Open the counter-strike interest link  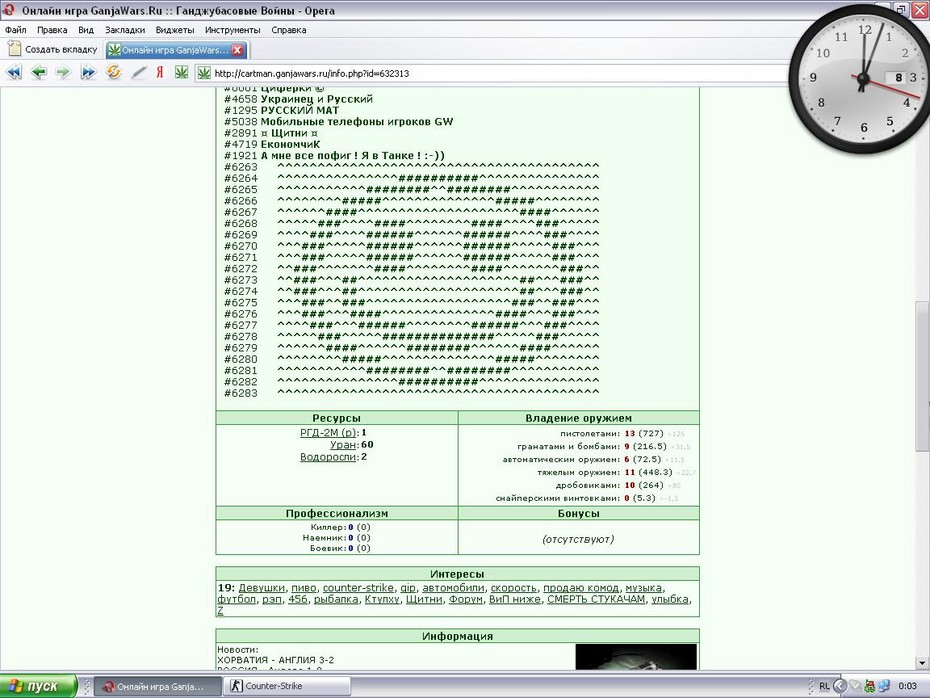coord(358,588)
